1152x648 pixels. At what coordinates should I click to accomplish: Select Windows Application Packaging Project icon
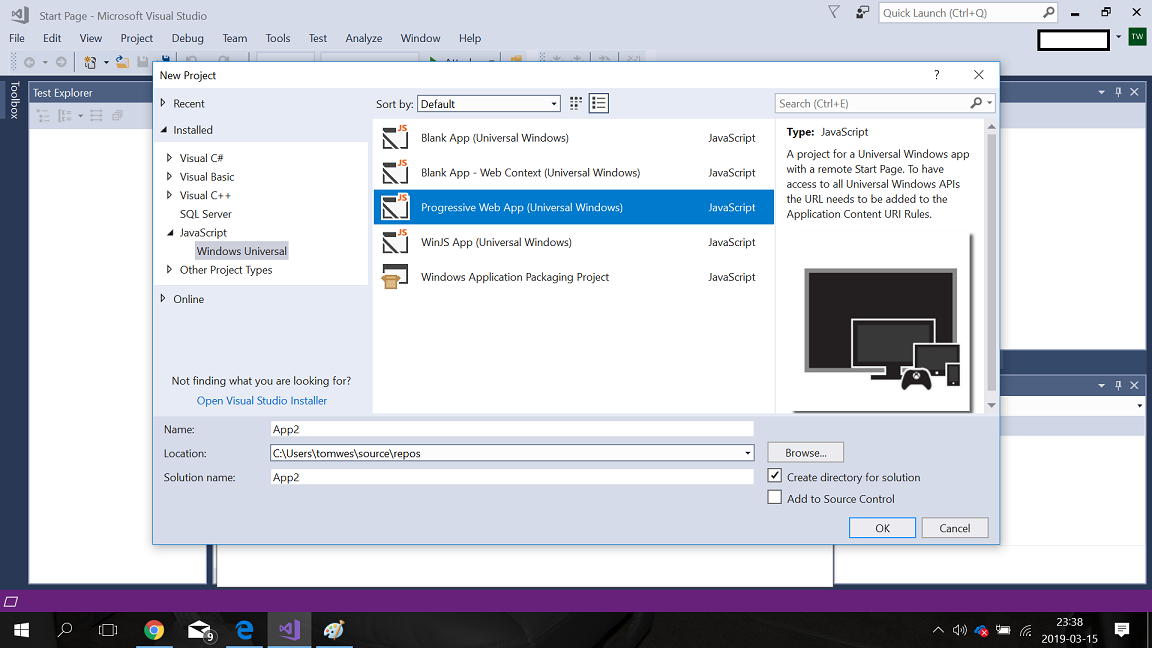pyautogui.click(x=395, y=277)
